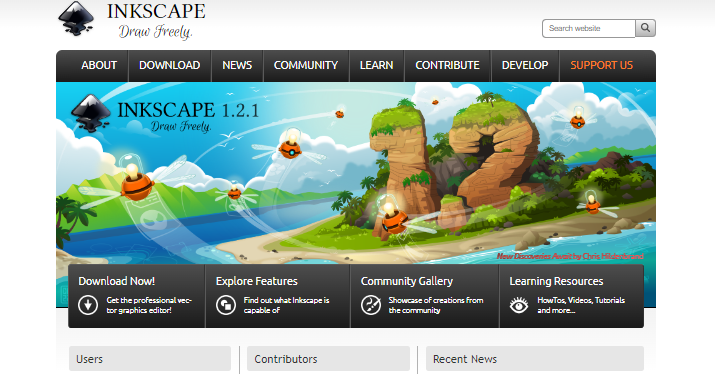Go to the News section

[x=237, y=65]
